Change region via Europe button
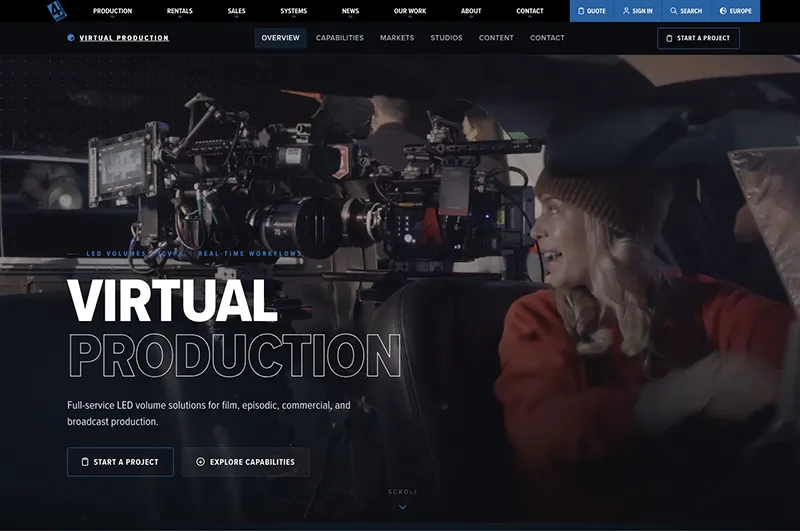The height and width of the screenshot is (531, 800). pos(735,11)
